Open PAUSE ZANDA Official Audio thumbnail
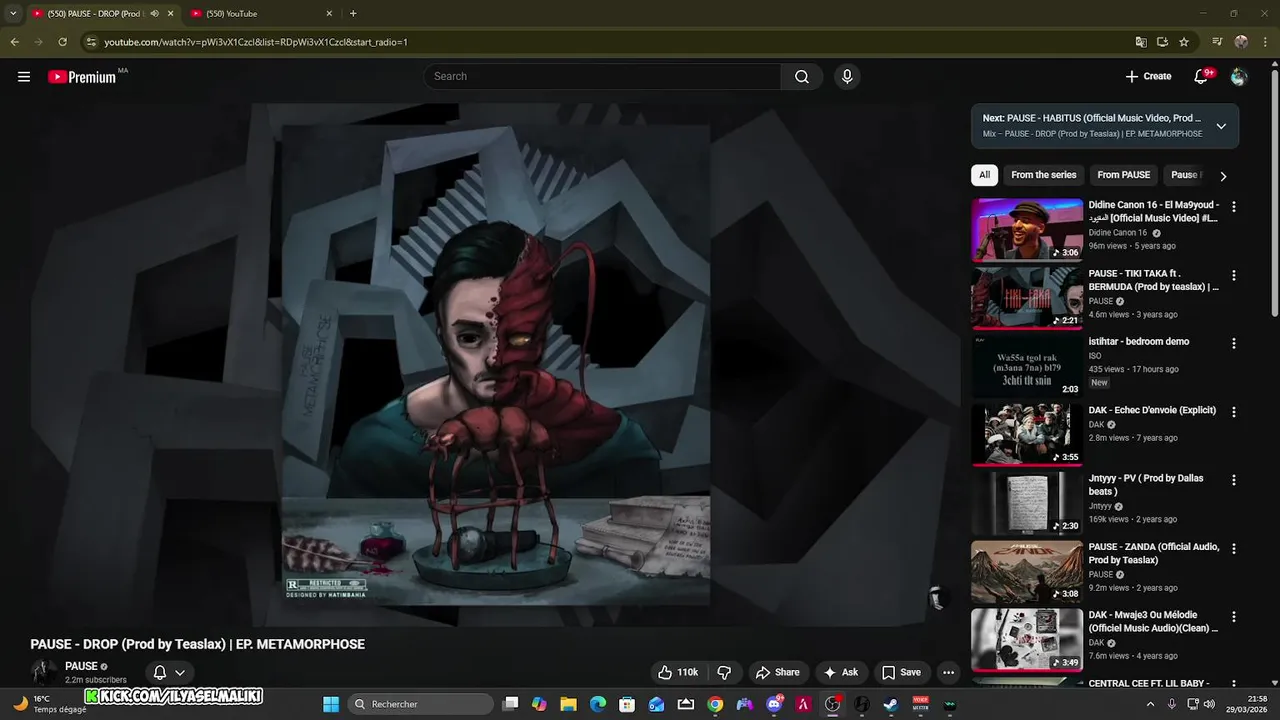Viewport: 1280px width, 720px height. (x=1027, y=571)
